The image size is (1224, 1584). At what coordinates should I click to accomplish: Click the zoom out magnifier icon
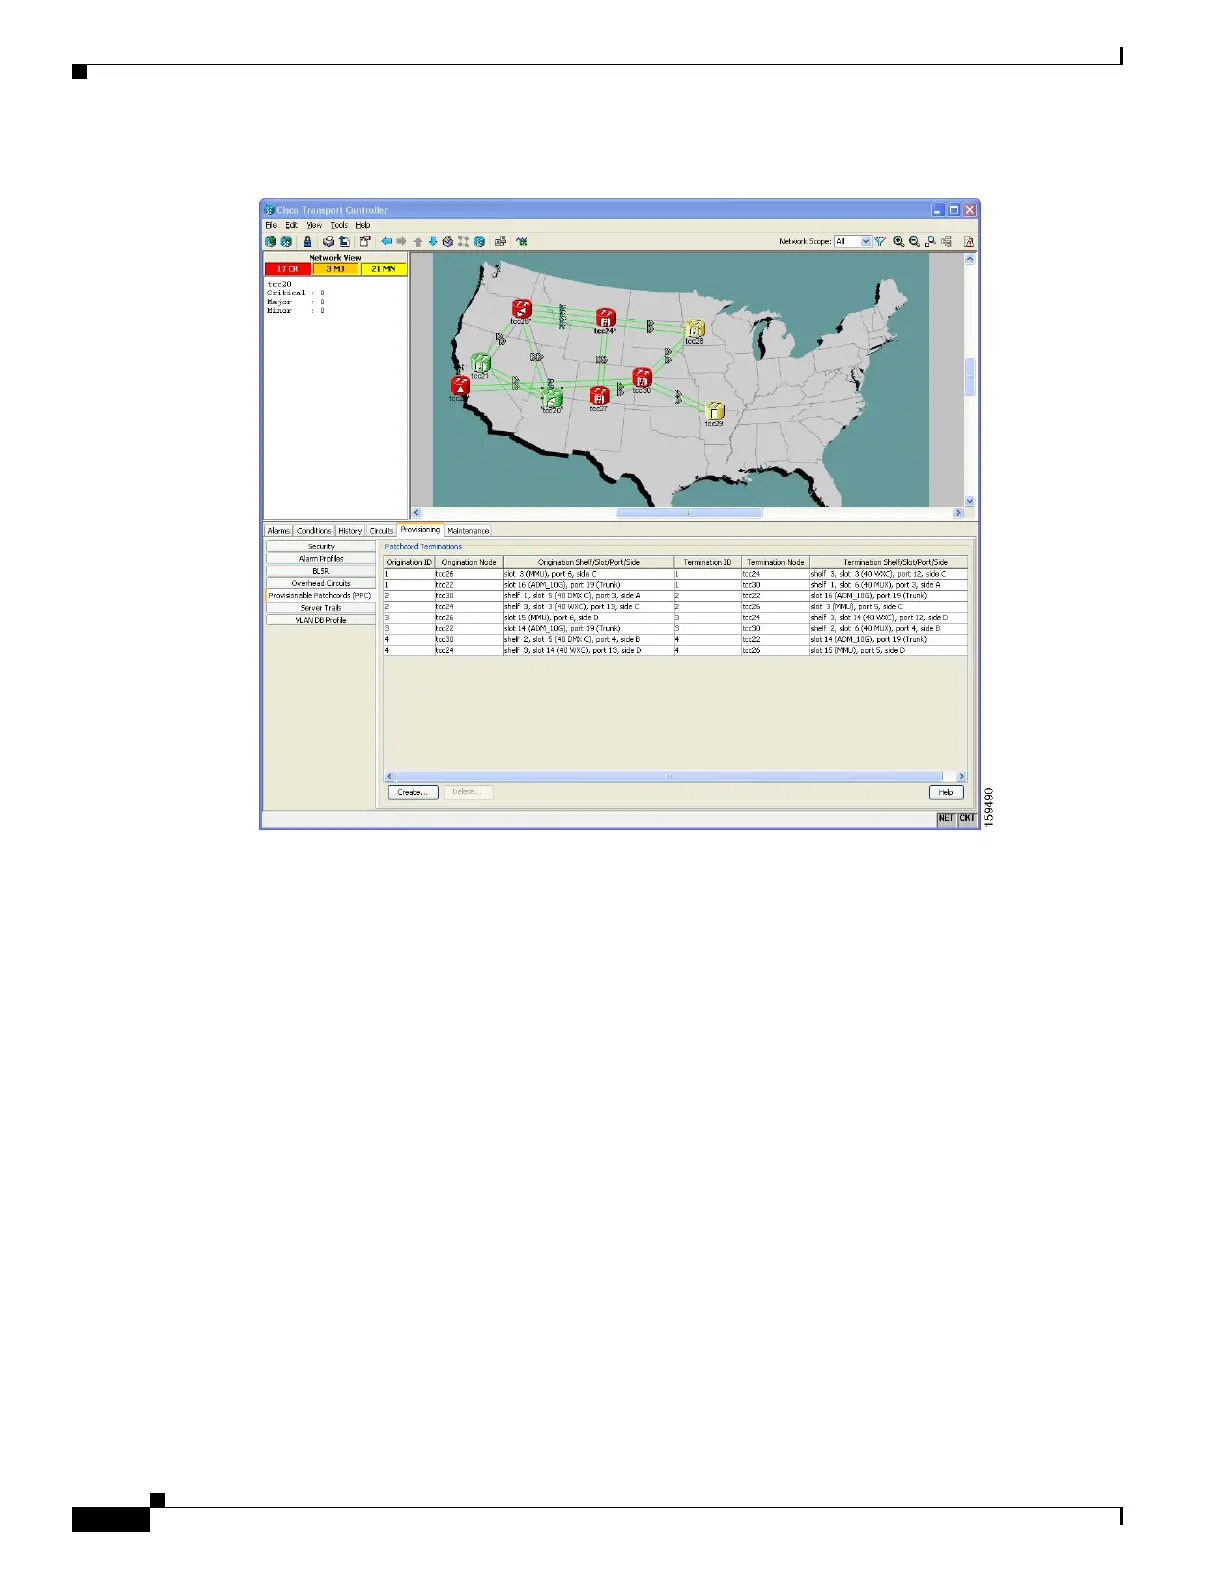914,241
